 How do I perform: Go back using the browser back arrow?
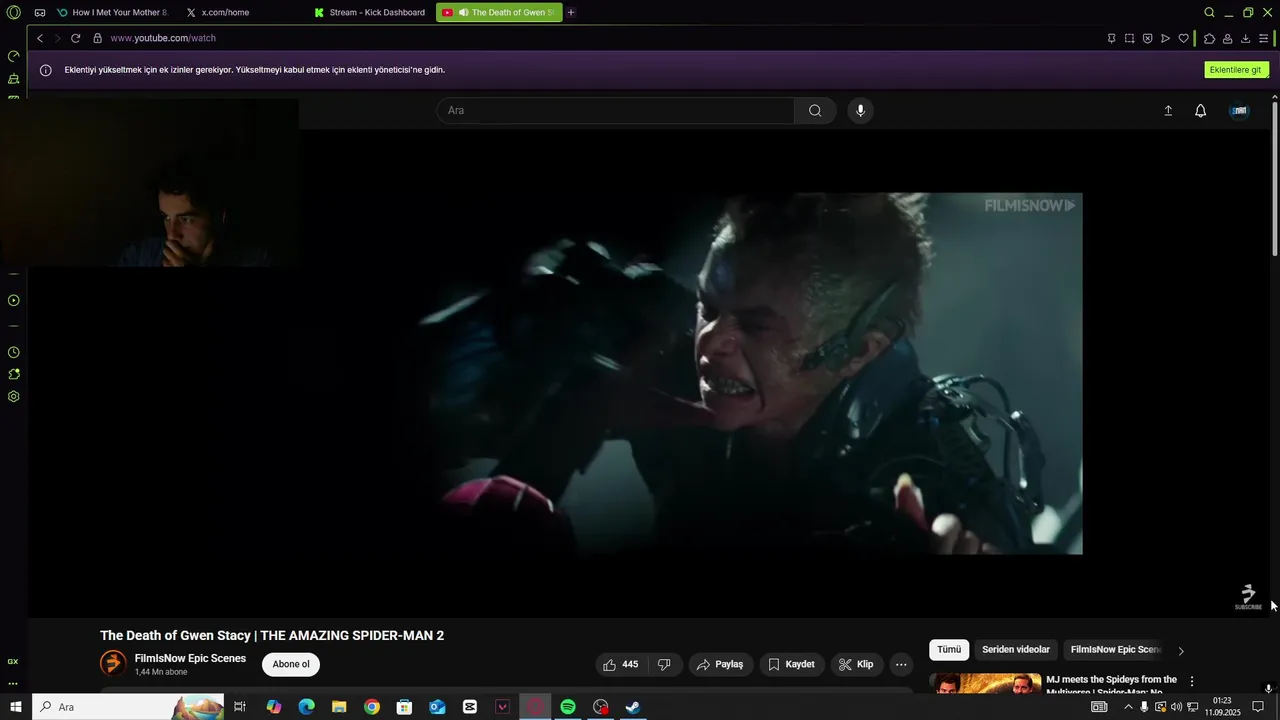pyautogui.click(x=40, y=38)
